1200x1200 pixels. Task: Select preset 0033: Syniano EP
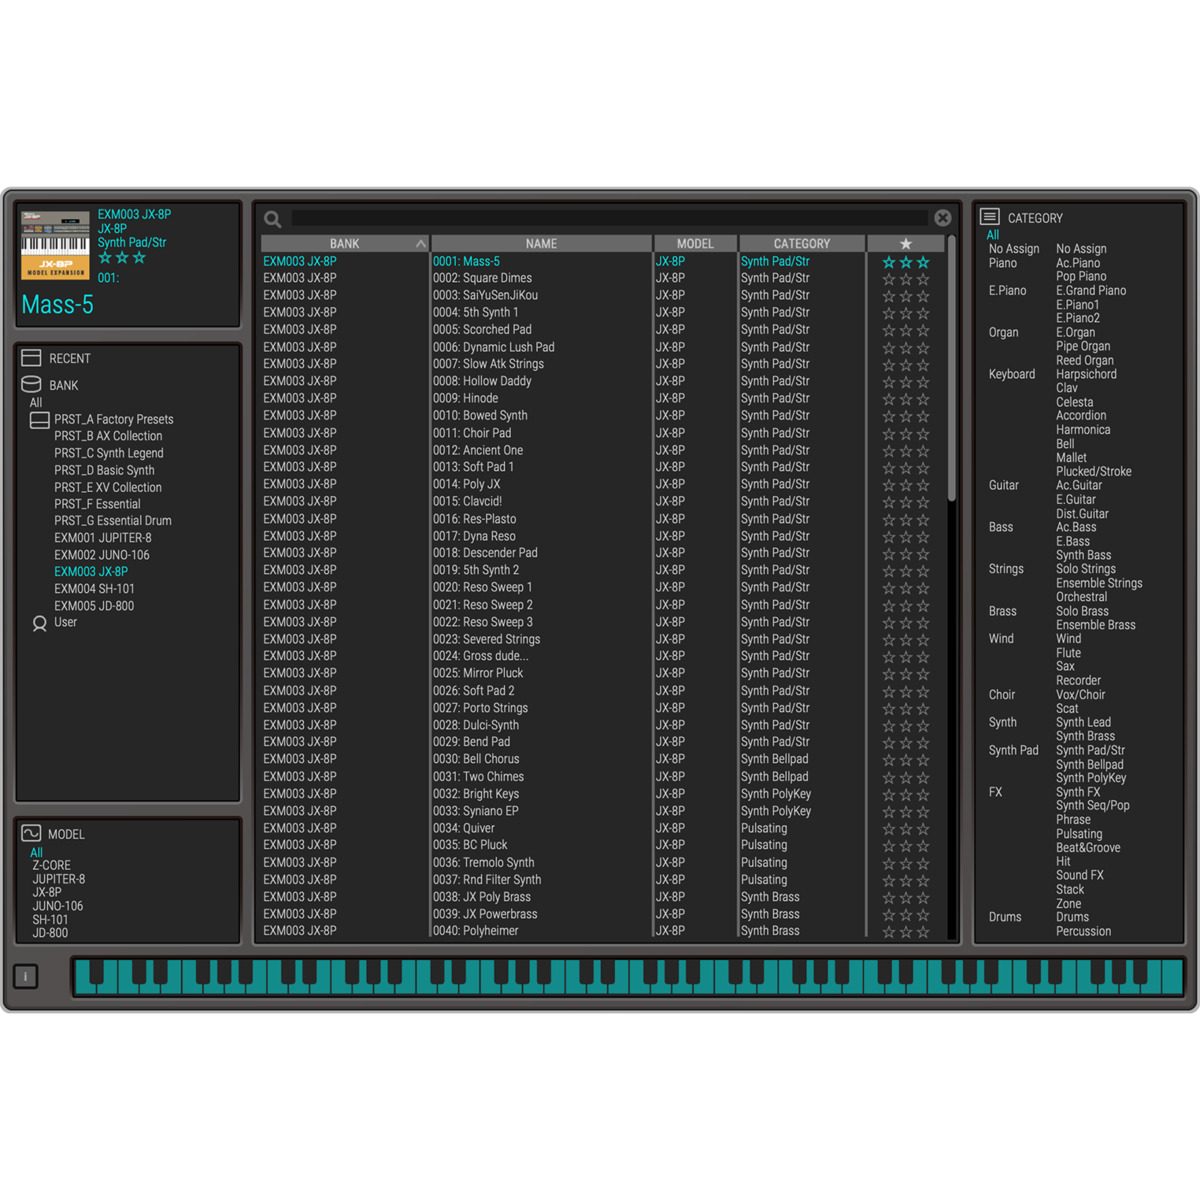pyautogui.click(x=476, y=811)
